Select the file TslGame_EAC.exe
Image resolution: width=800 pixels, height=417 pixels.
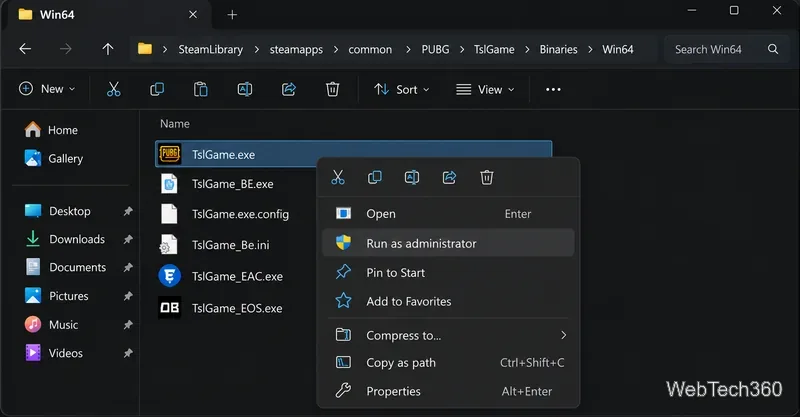(x=235, y=276)
